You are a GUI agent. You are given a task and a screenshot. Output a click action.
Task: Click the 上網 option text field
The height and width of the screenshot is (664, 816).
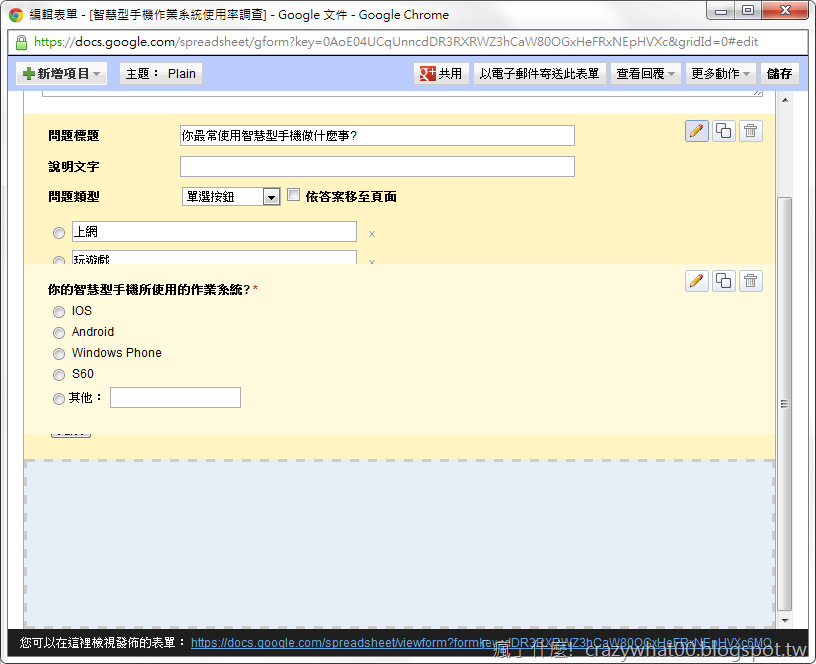coord(214,232)
